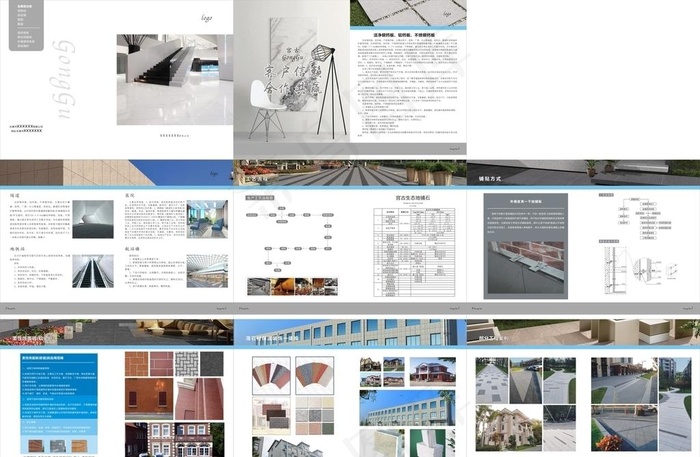Screen dimensions: 700x457
Task: Open the escalator photo
Action: pos(93,271)
